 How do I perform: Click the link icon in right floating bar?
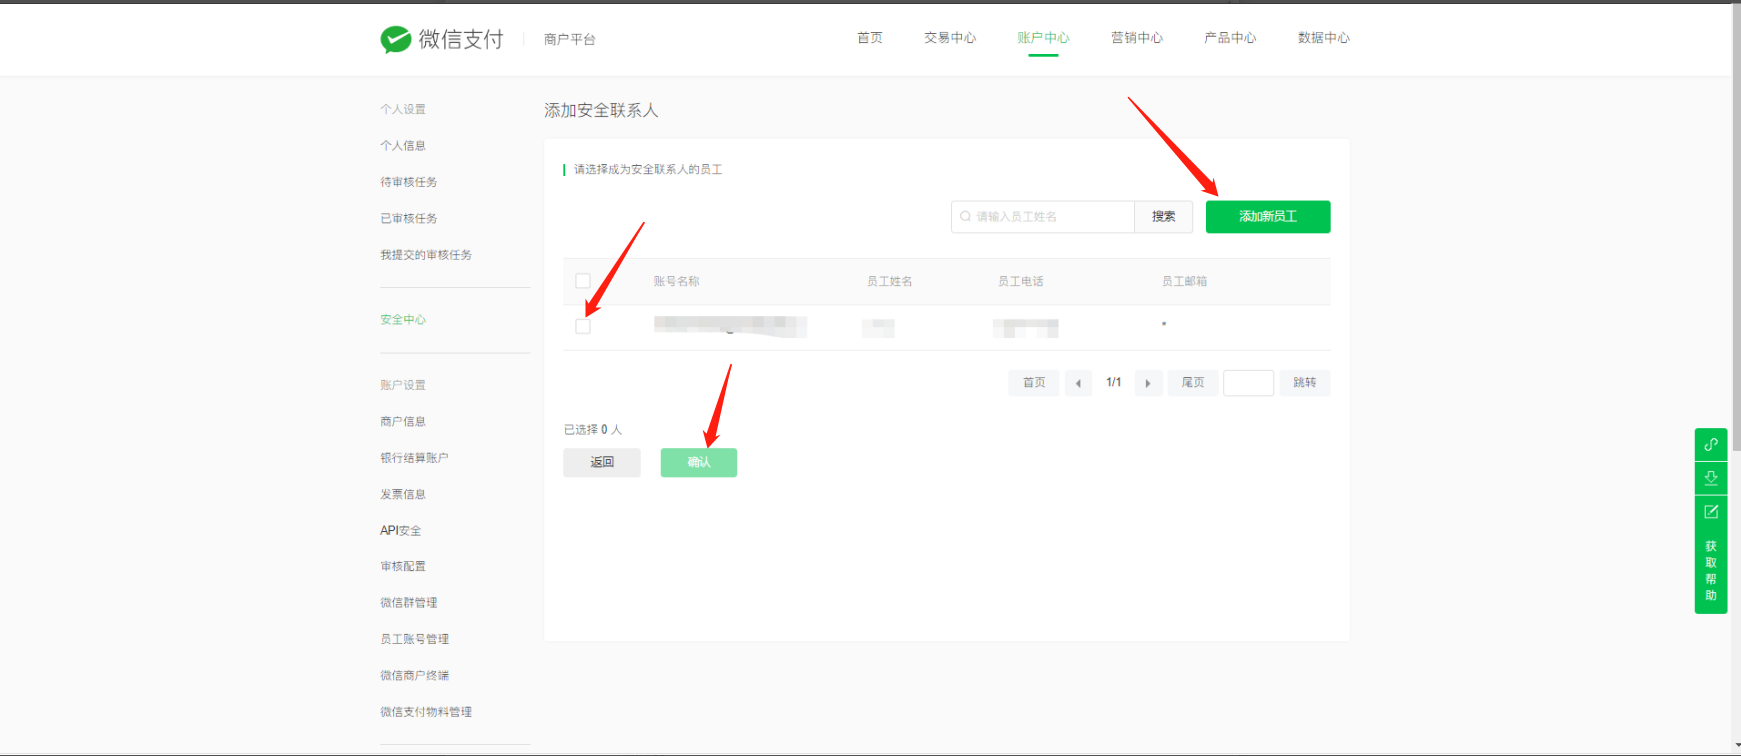pyautogui.click(x=1711, y=444)
